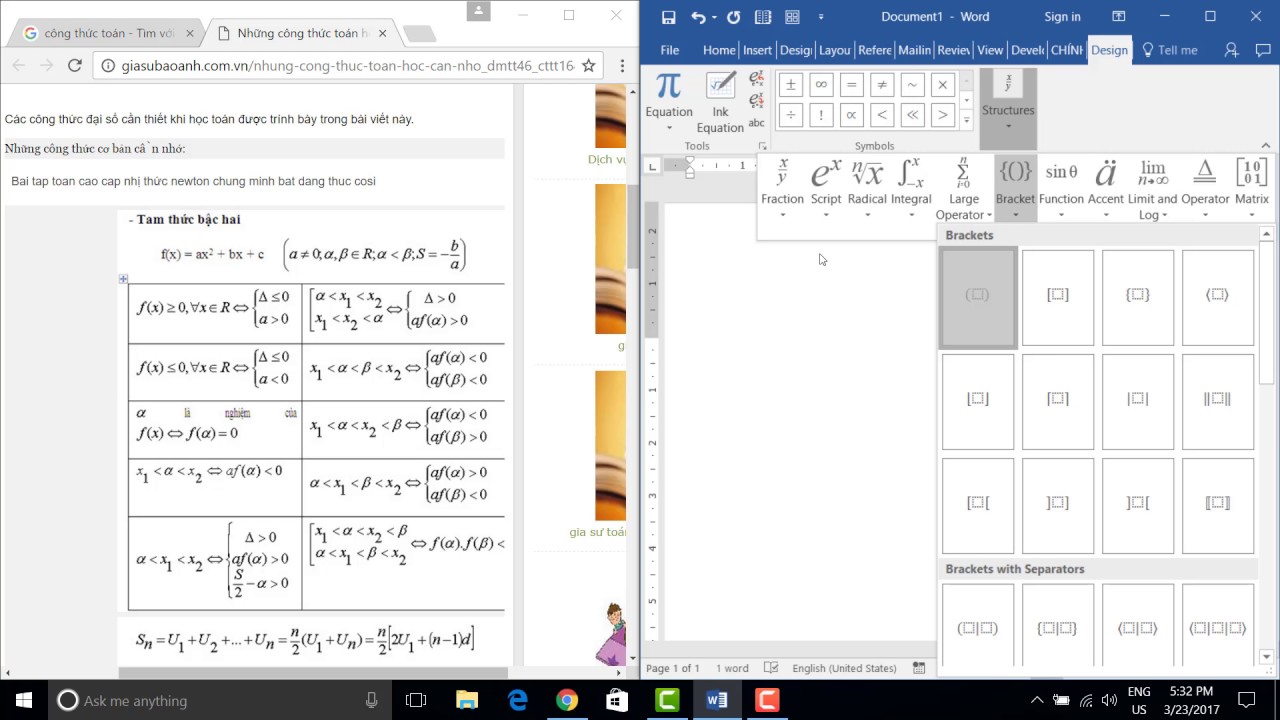Image resolution: width=1280 pixels, height=720 pixels.
Task: Open Microsoft Edge from the taskbar
Action: tap(517, 700)
